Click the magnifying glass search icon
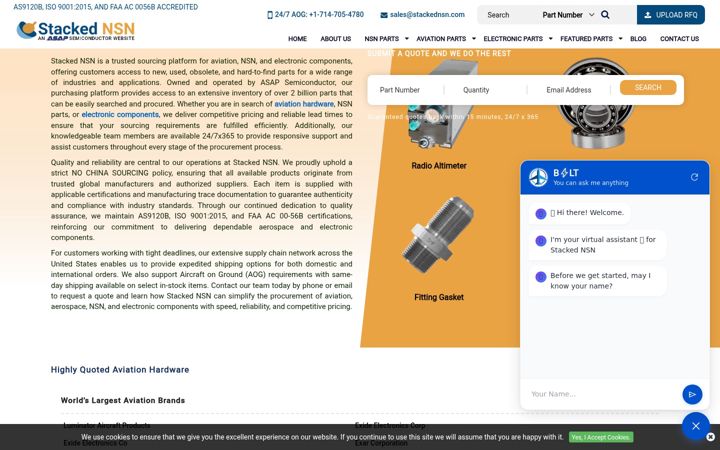This screenshot has height=450, width=720. coord(605,15)
